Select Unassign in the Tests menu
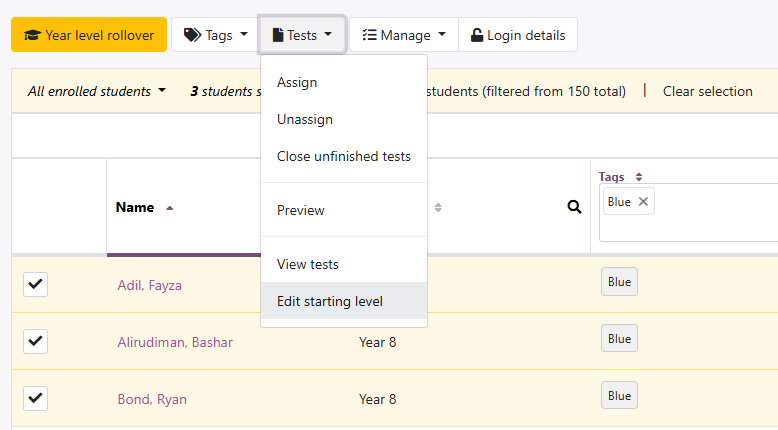778x430 pixels. [x=305, y=119]
